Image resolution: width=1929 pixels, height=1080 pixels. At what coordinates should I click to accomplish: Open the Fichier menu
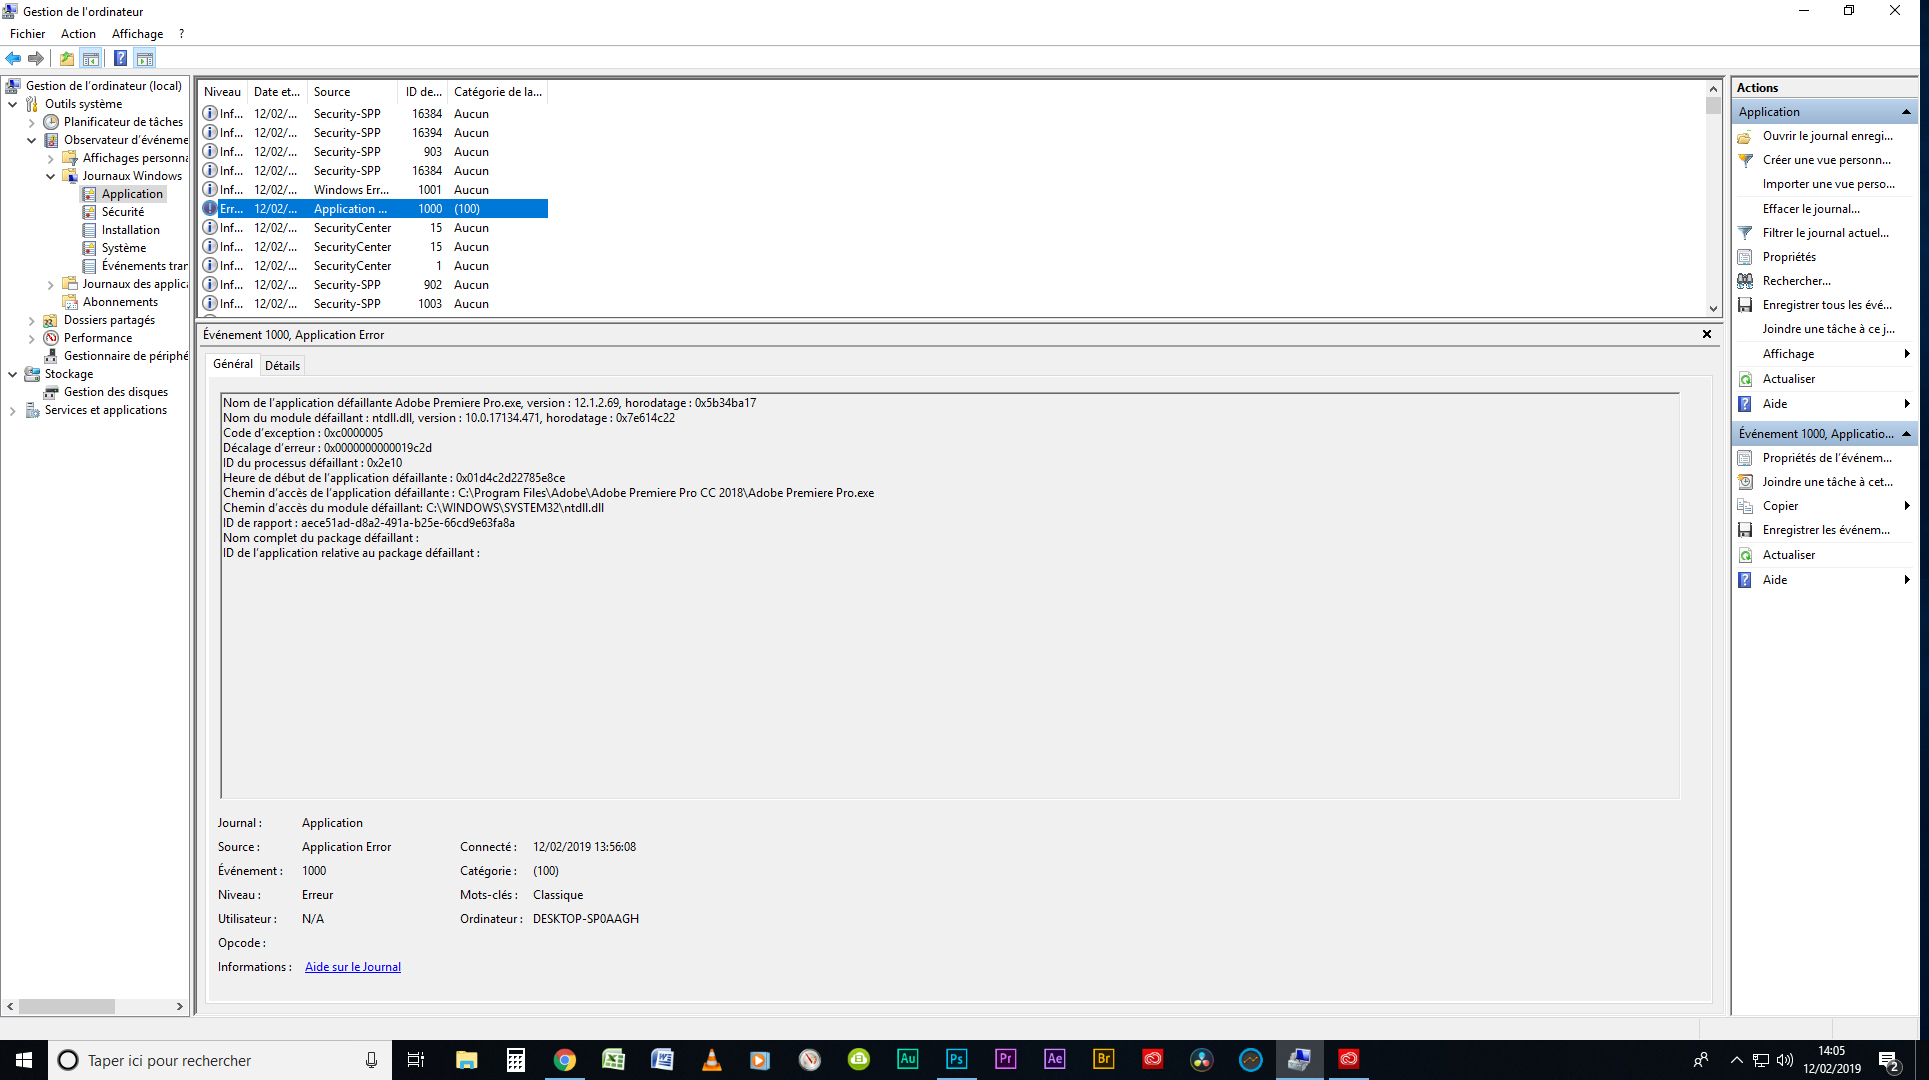click(x=27, y=34)
